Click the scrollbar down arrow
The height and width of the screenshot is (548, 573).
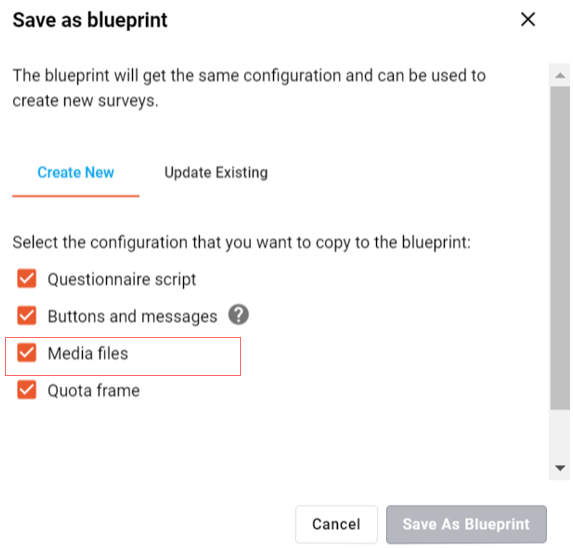pyautogui.click(x=560, y=468)
